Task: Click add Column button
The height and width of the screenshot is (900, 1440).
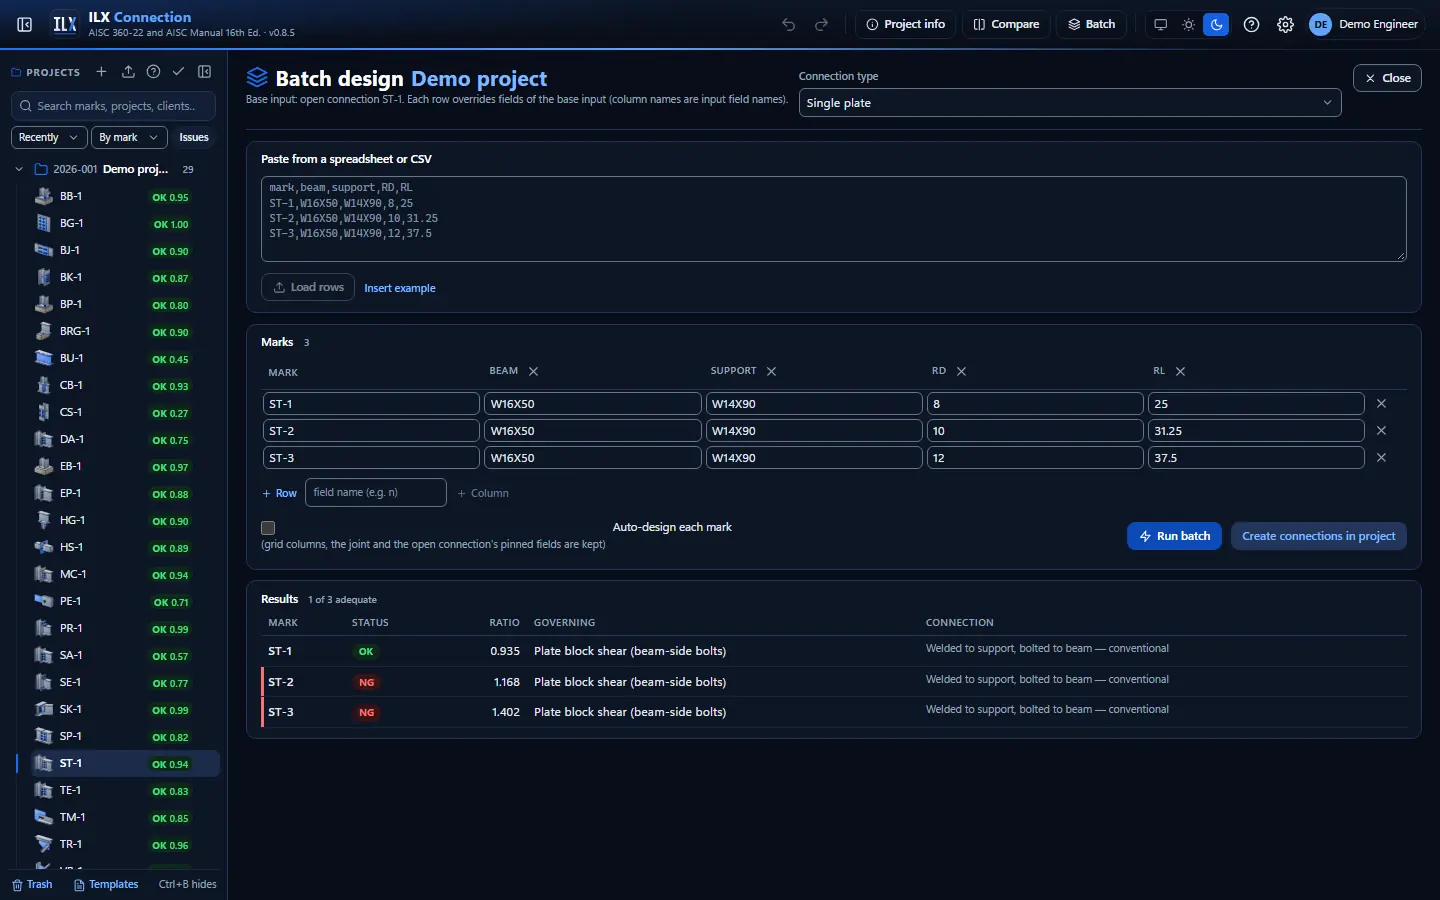Action: point(483,493)
